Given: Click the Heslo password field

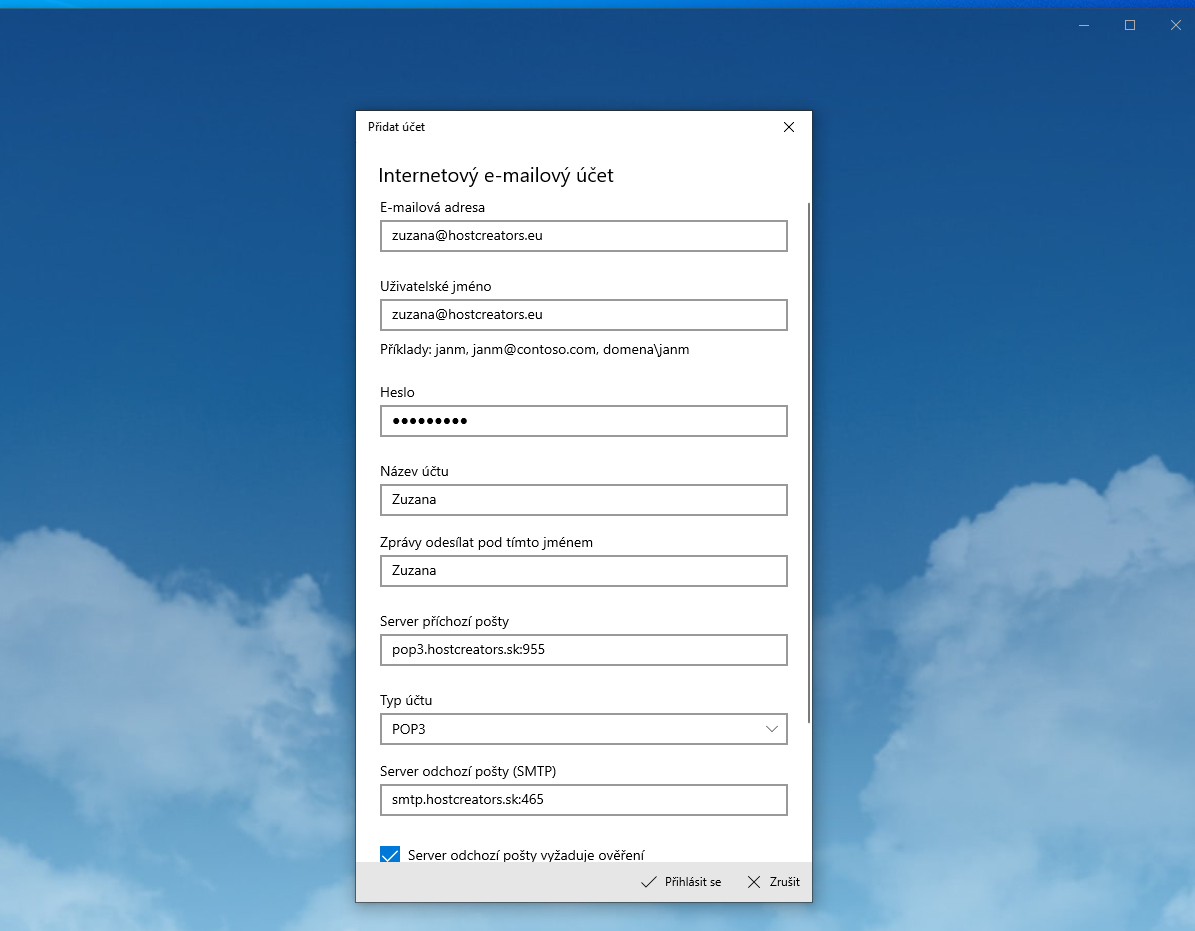Looking at the screenshot, I should 584,421.
